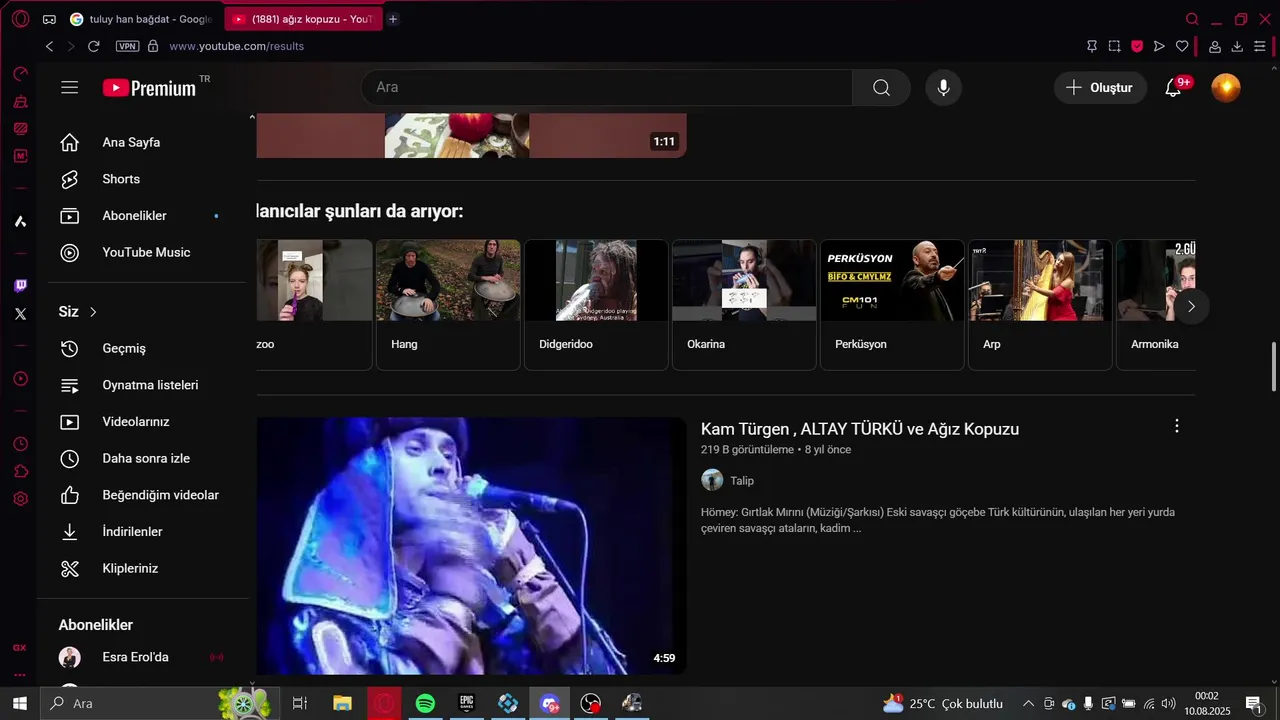1280x720 pixels.
Task: Click the address bar URL
Action: [237, 46]
